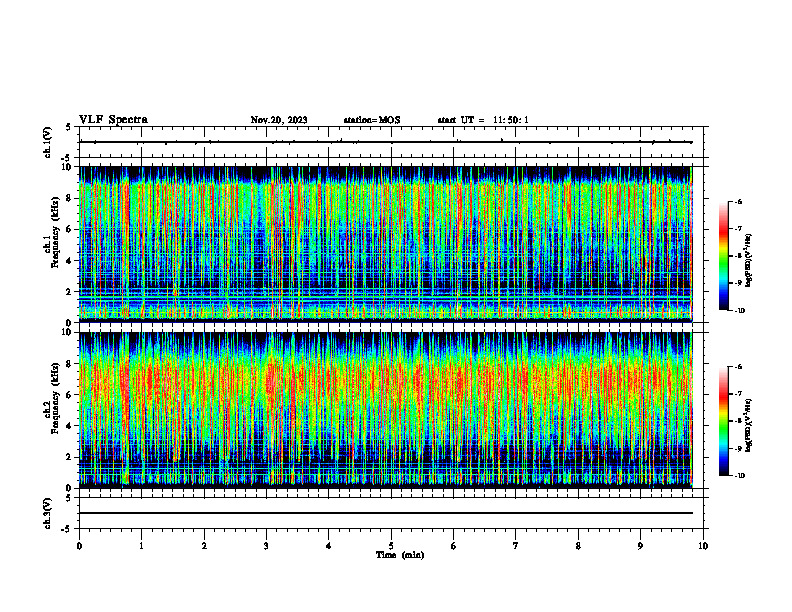Click the "0" tick on the time axis
Image resolution: width=792 pixels, height=612 pixels.
pos(79,546)
